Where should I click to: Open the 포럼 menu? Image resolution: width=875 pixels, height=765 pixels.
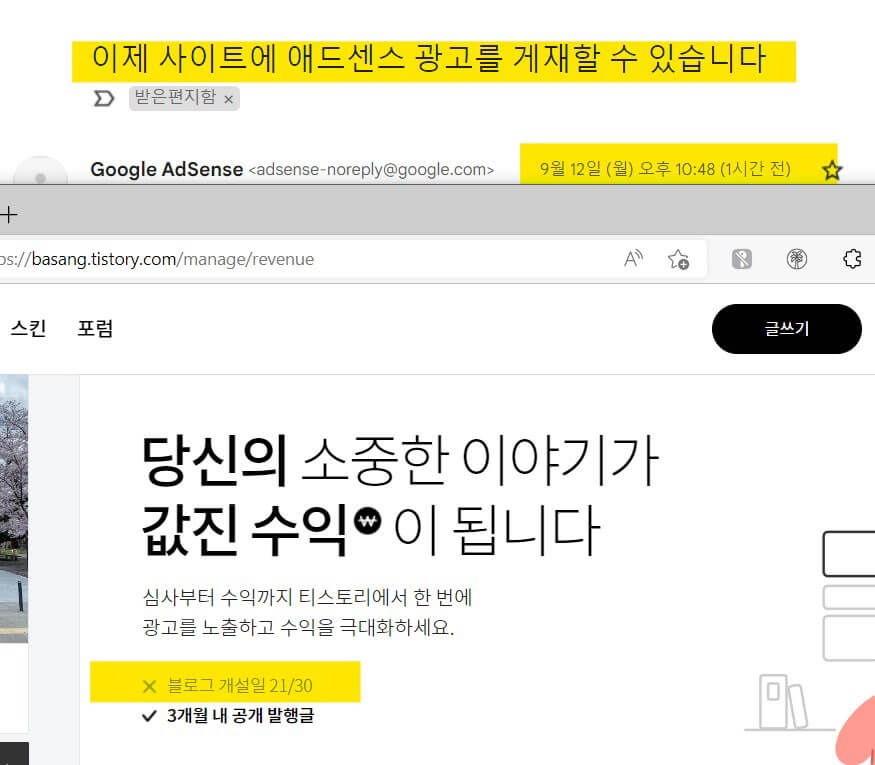pos(95,328)
